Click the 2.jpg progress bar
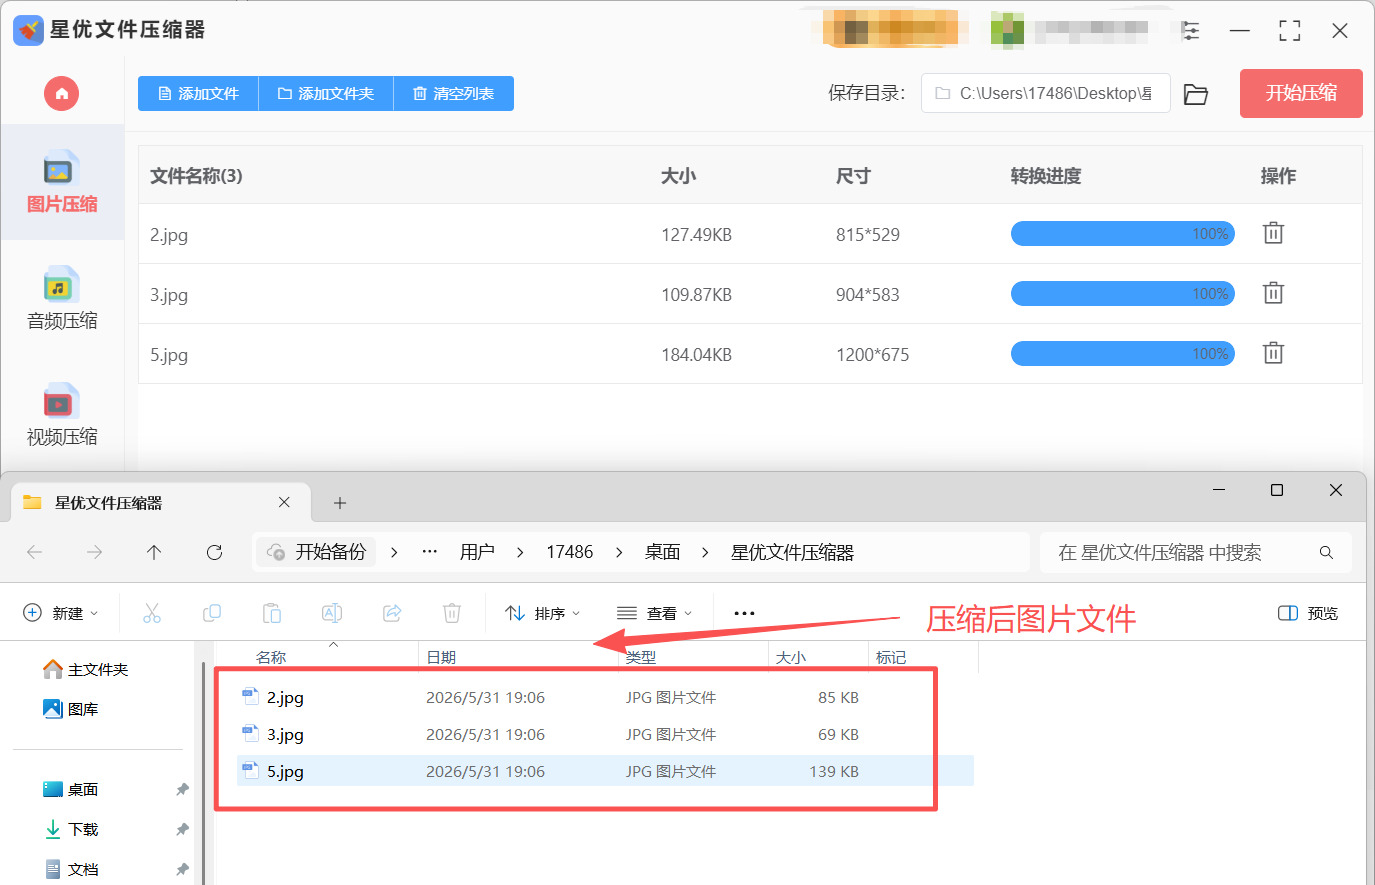Screen dimensions: 1375x885 point(1123,234)
